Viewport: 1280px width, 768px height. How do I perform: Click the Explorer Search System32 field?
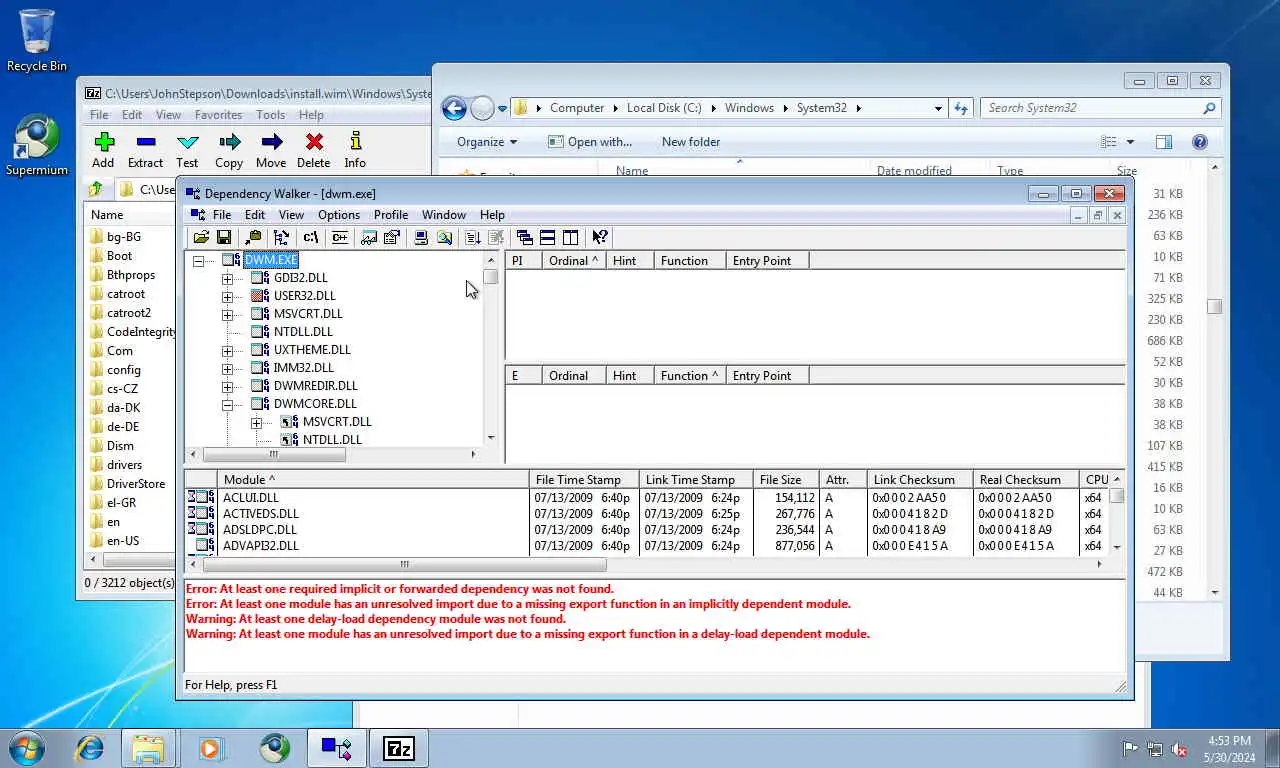tap(1099, 108)
